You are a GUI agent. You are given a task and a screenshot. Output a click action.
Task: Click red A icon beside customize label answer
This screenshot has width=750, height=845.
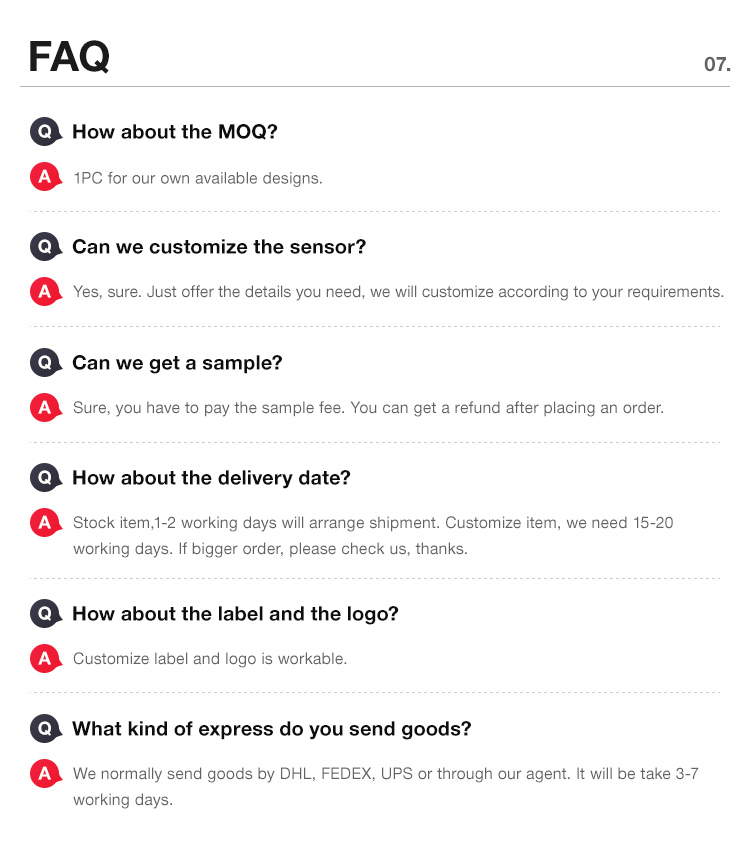click(46, 659)
